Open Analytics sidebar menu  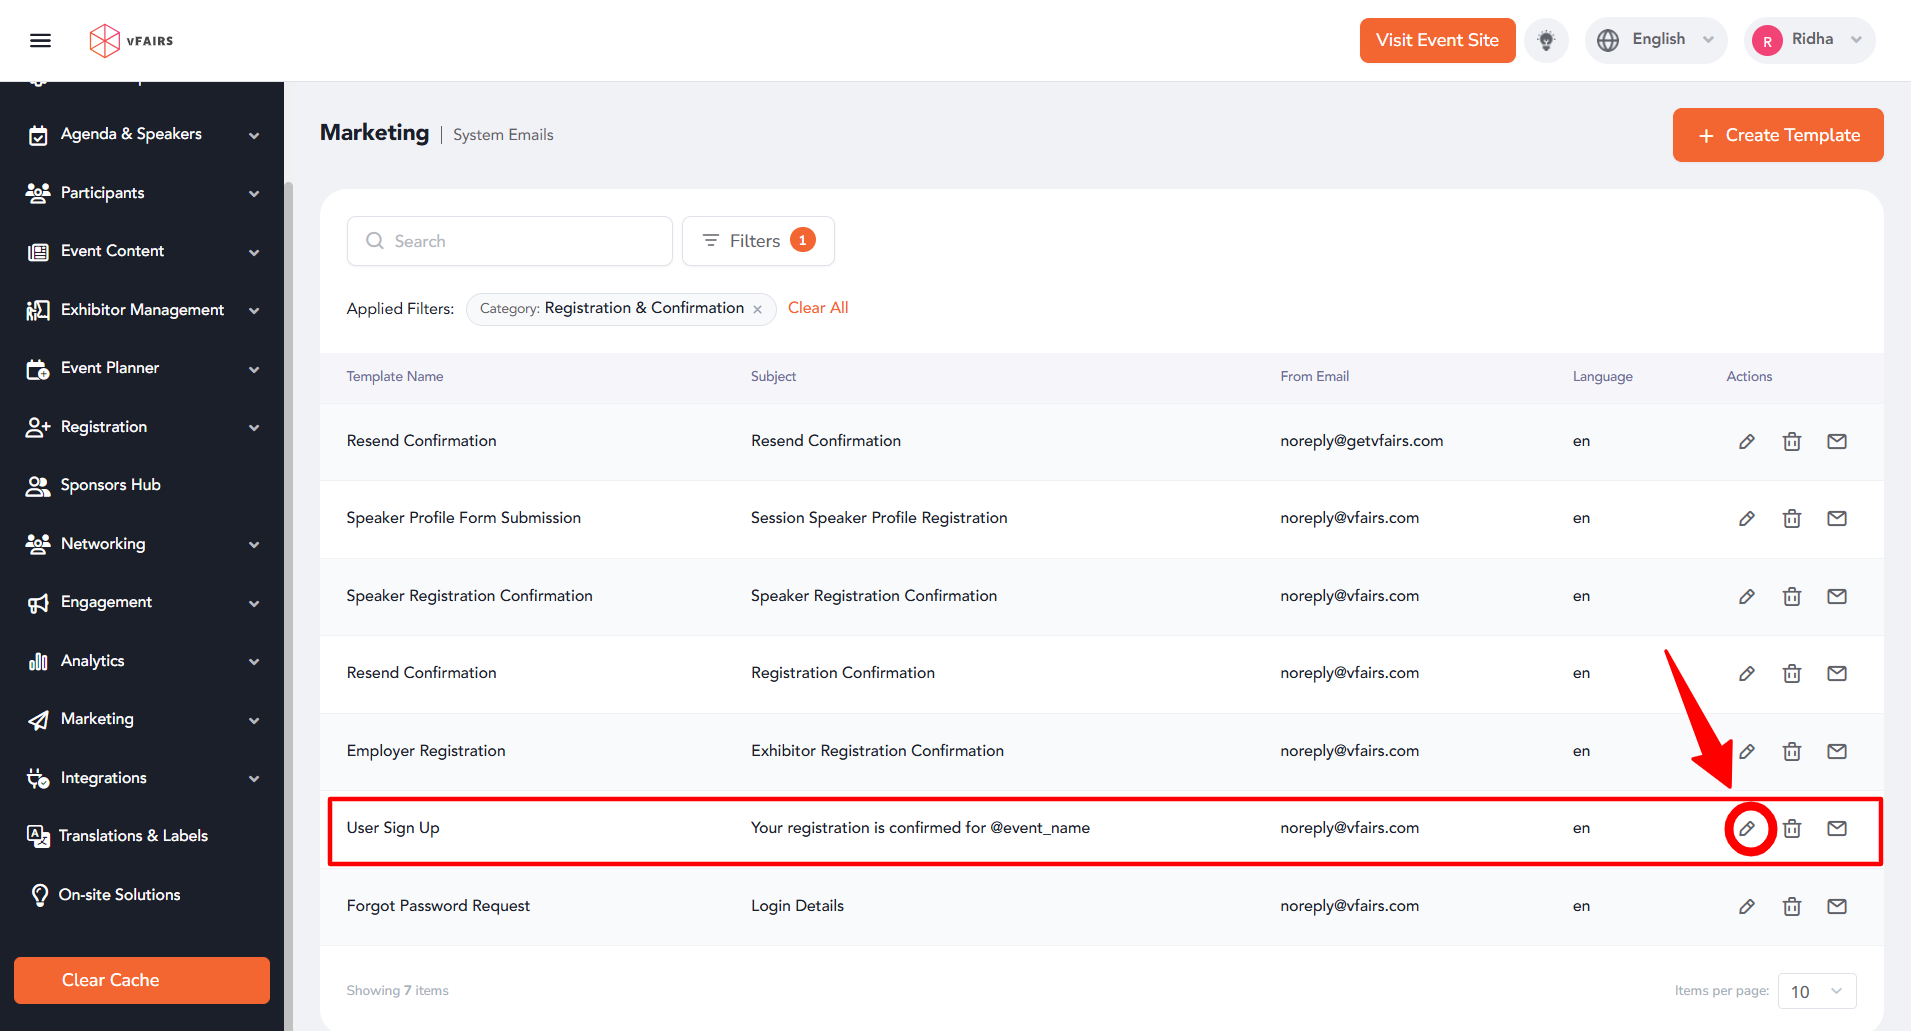tap(142, 661)
